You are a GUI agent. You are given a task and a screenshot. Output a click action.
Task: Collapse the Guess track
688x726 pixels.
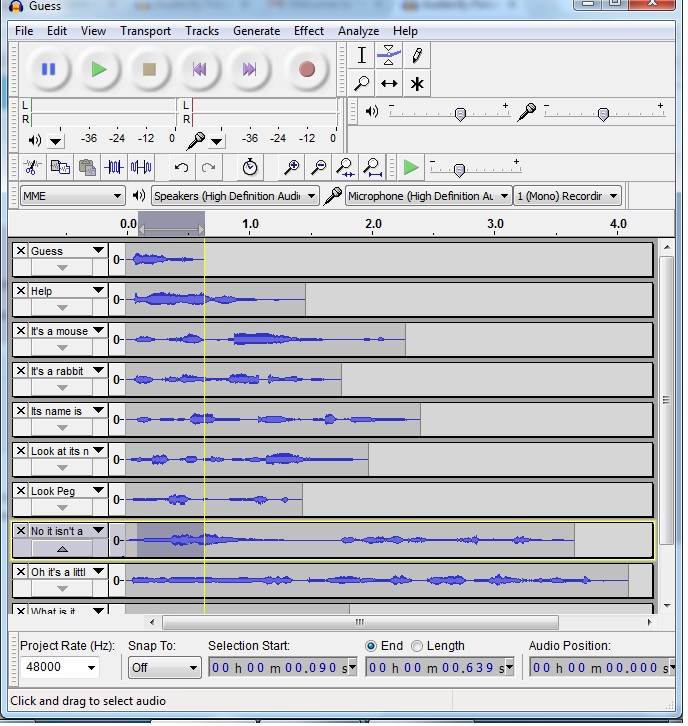pos(62,268)
